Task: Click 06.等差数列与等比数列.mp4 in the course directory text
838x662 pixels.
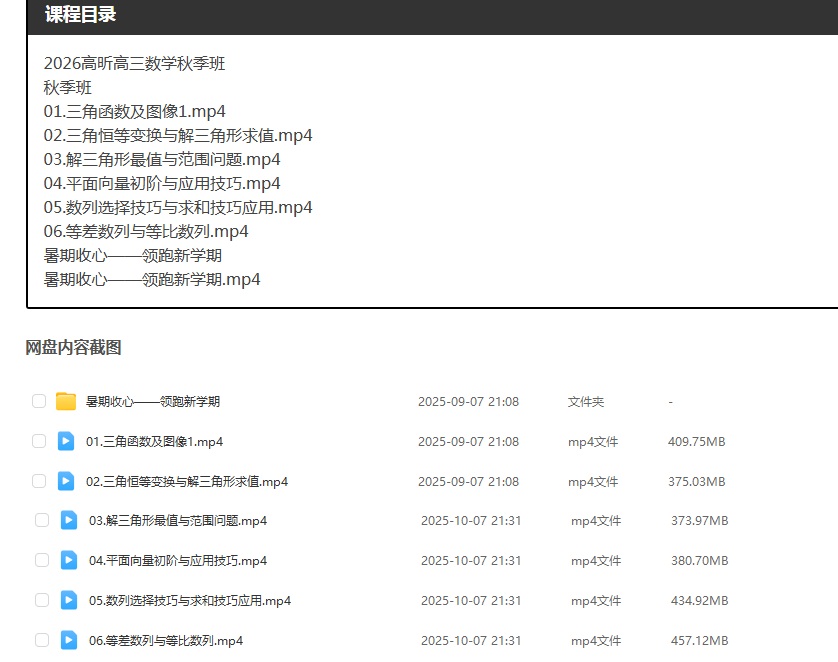Action: click(x=146, y=232)
